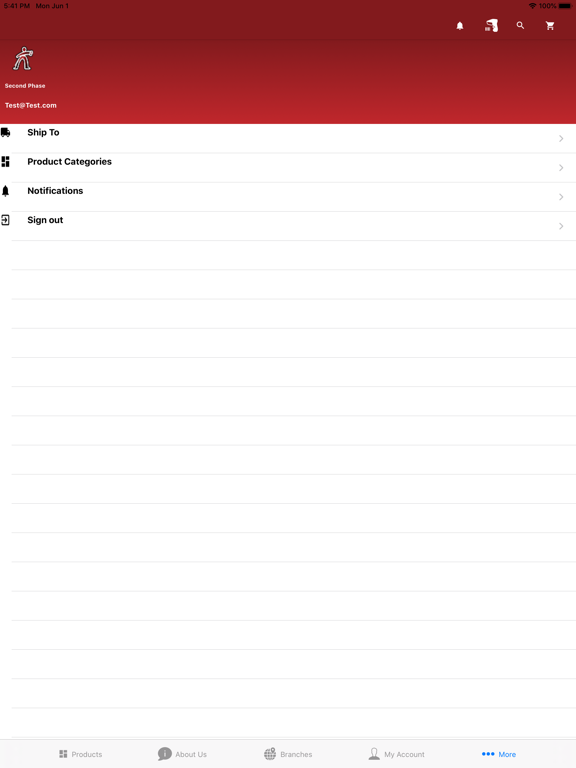Expand Ship To row chevron

(561, 139)
